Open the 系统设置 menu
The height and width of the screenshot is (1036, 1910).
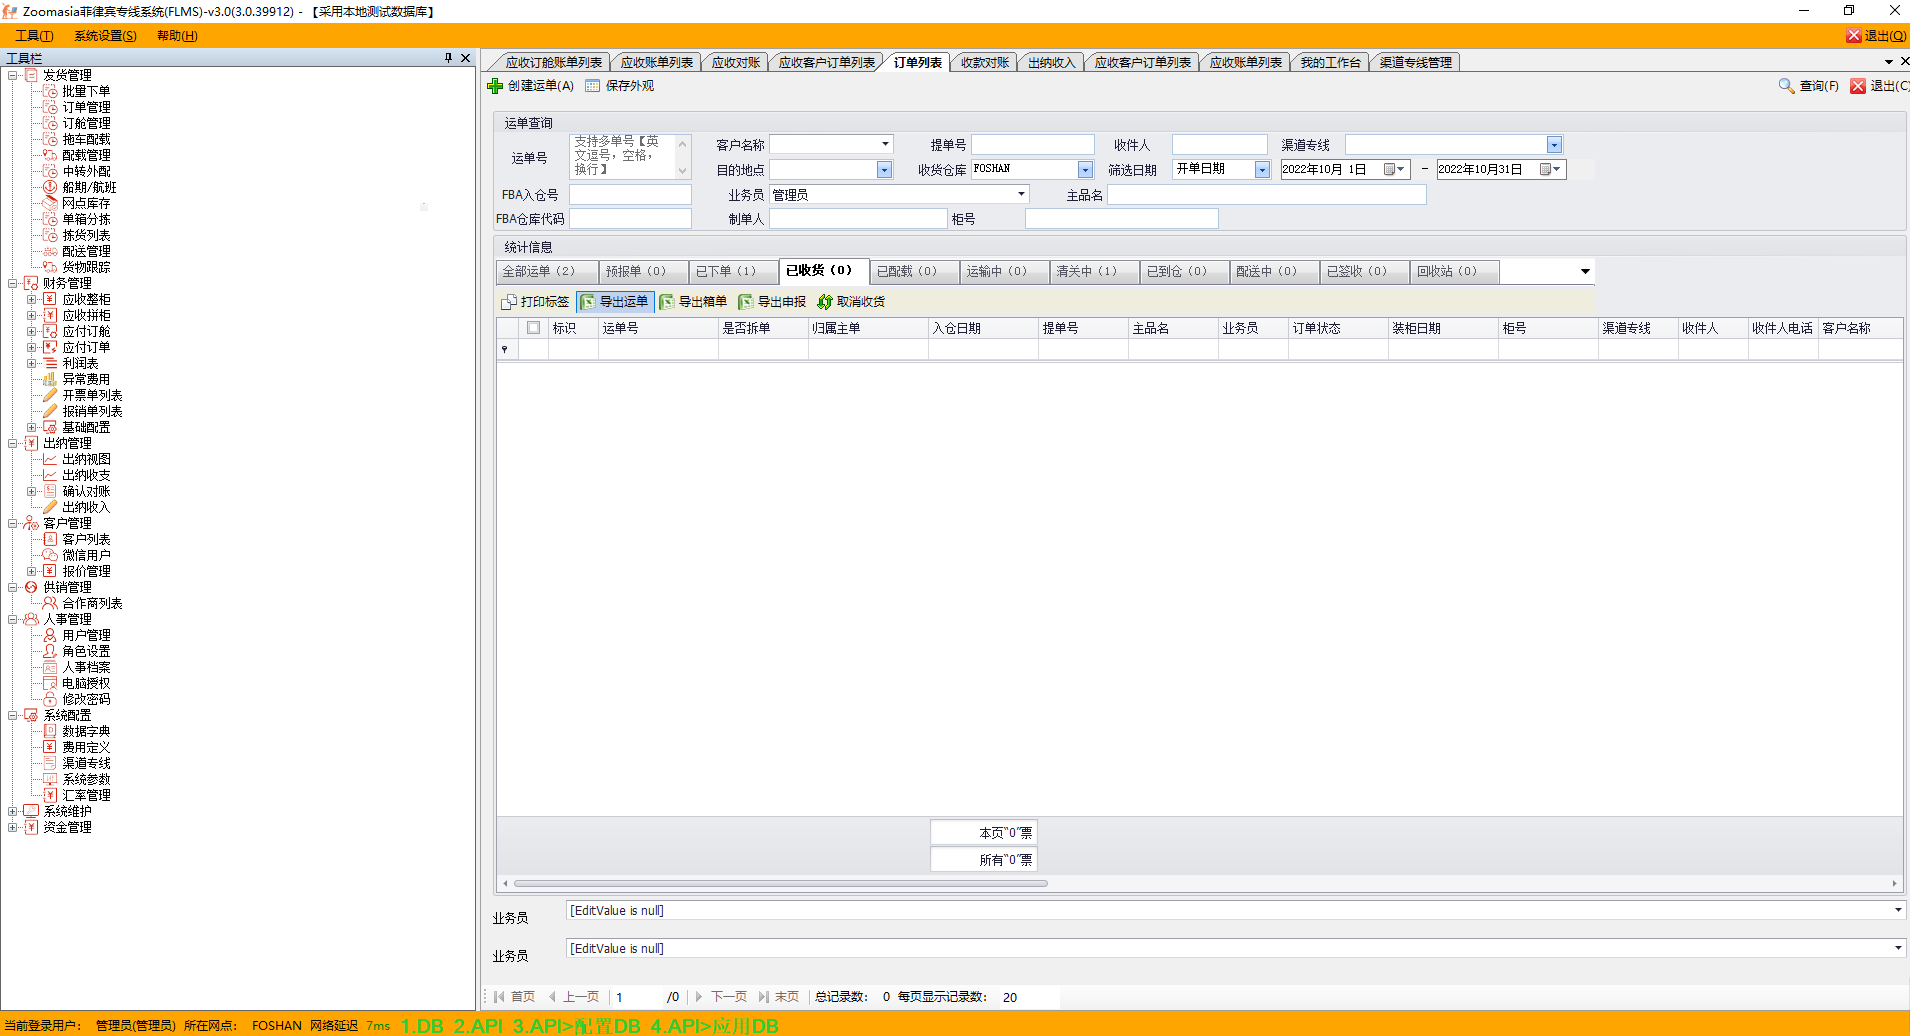click(x=105, y=36)
